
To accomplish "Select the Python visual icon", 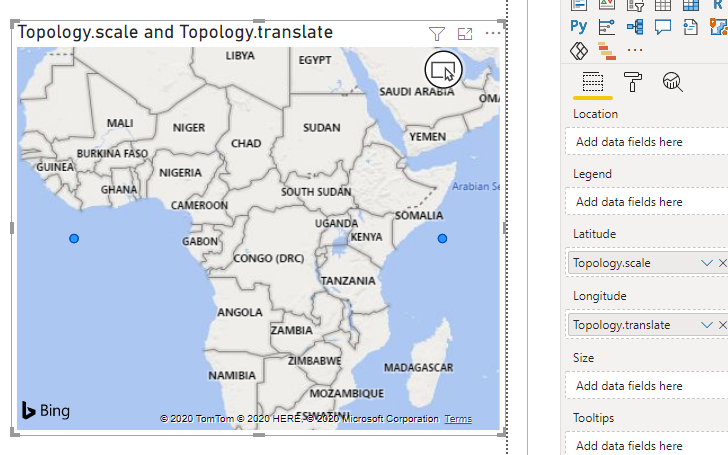I will (x=578, y=26).
